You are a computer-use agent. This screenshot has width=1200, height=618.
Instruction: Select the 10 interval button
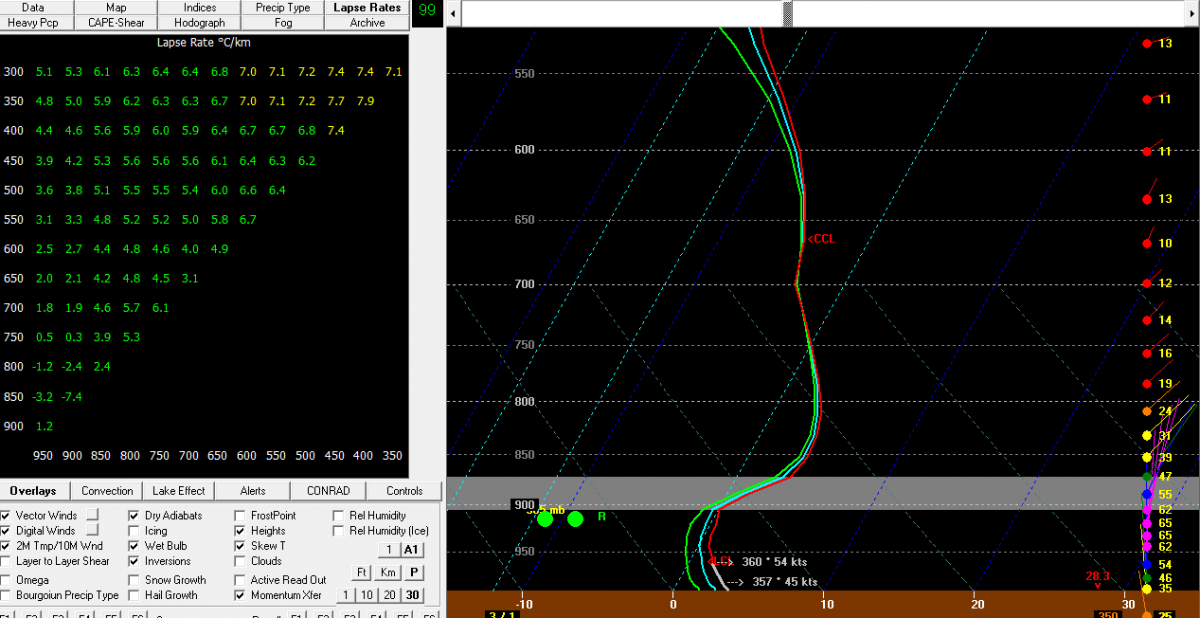coord(367,595)
